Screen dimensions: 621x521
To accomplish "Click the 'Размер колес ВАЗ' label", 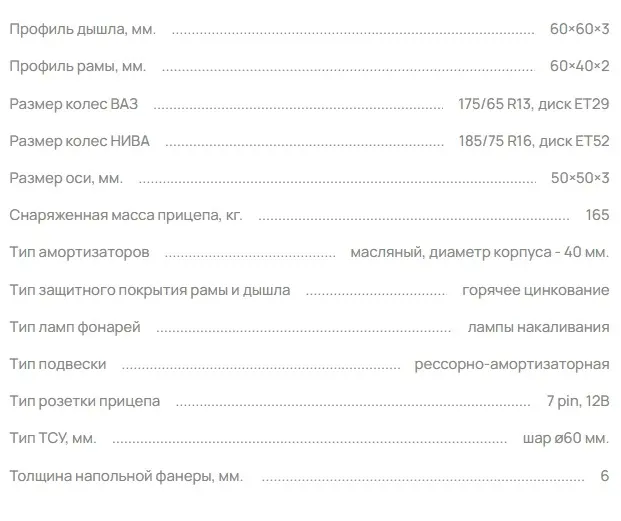I will pos(75,104).
